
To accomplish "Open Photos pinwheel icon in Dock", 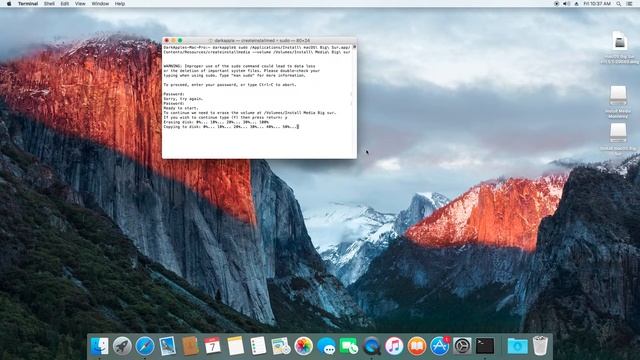I will coord(303,346).
